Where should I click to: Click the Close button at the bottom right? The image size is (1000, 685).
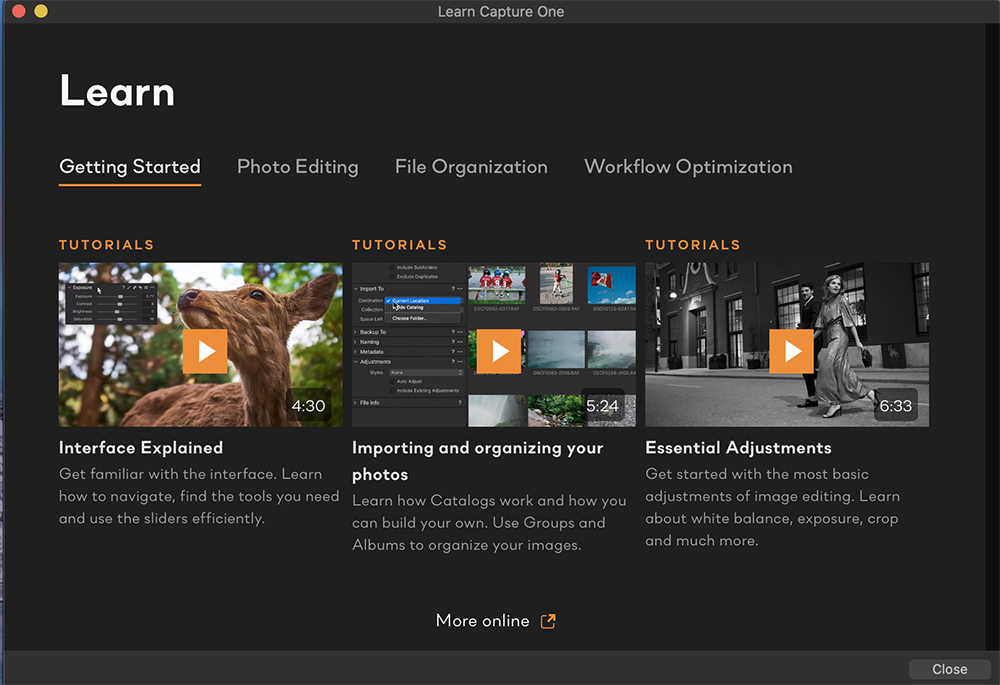(x=949, y=669)
